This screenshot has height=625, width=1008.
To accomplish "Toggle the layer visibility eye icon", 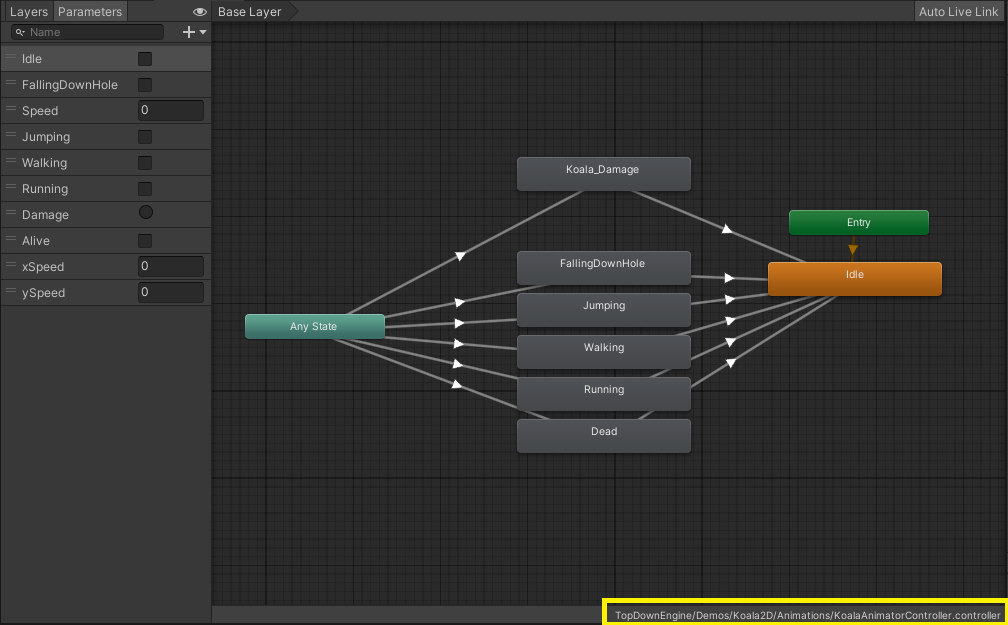I will 200,12.
